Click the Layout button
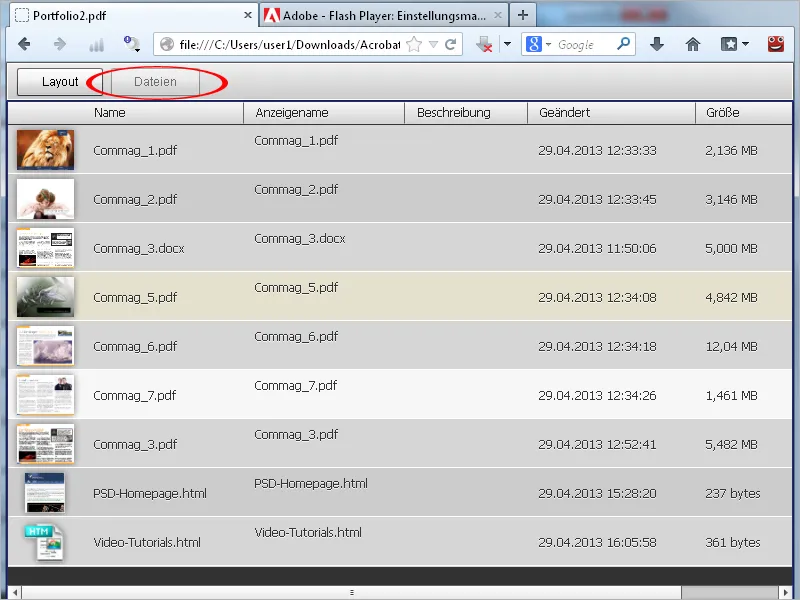The height and width of the screenshot is (600, 800). pos(60,82)
